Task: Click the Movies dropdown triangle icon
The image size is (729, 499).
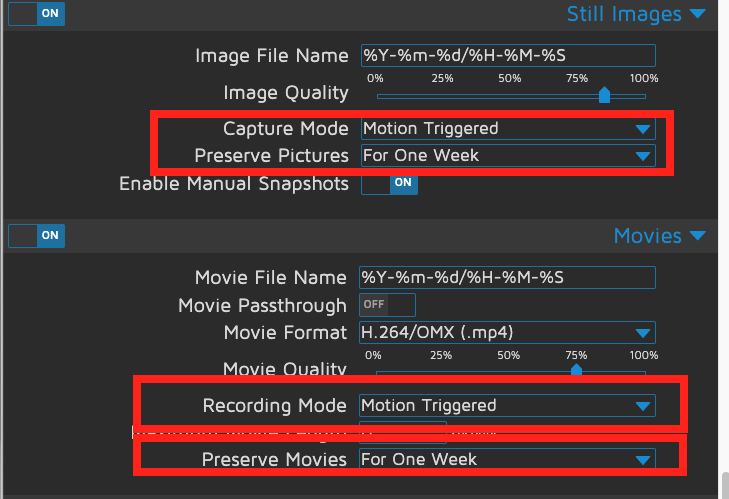Action: pos(698,236)
